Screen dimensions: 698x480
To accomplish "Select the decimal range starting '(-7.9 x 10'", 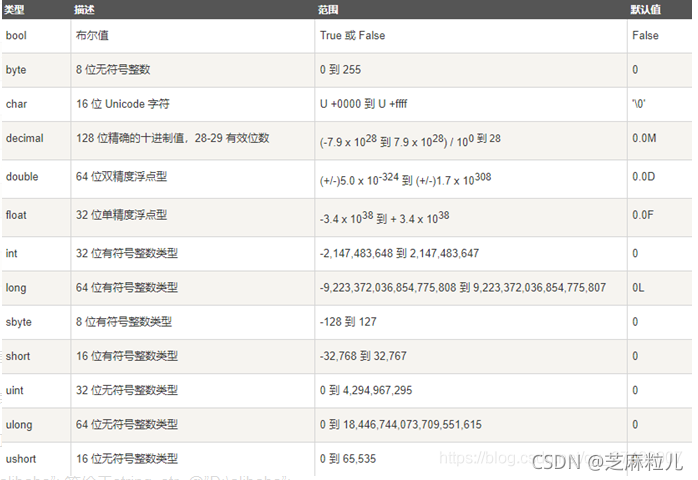I will coord(410,140).
